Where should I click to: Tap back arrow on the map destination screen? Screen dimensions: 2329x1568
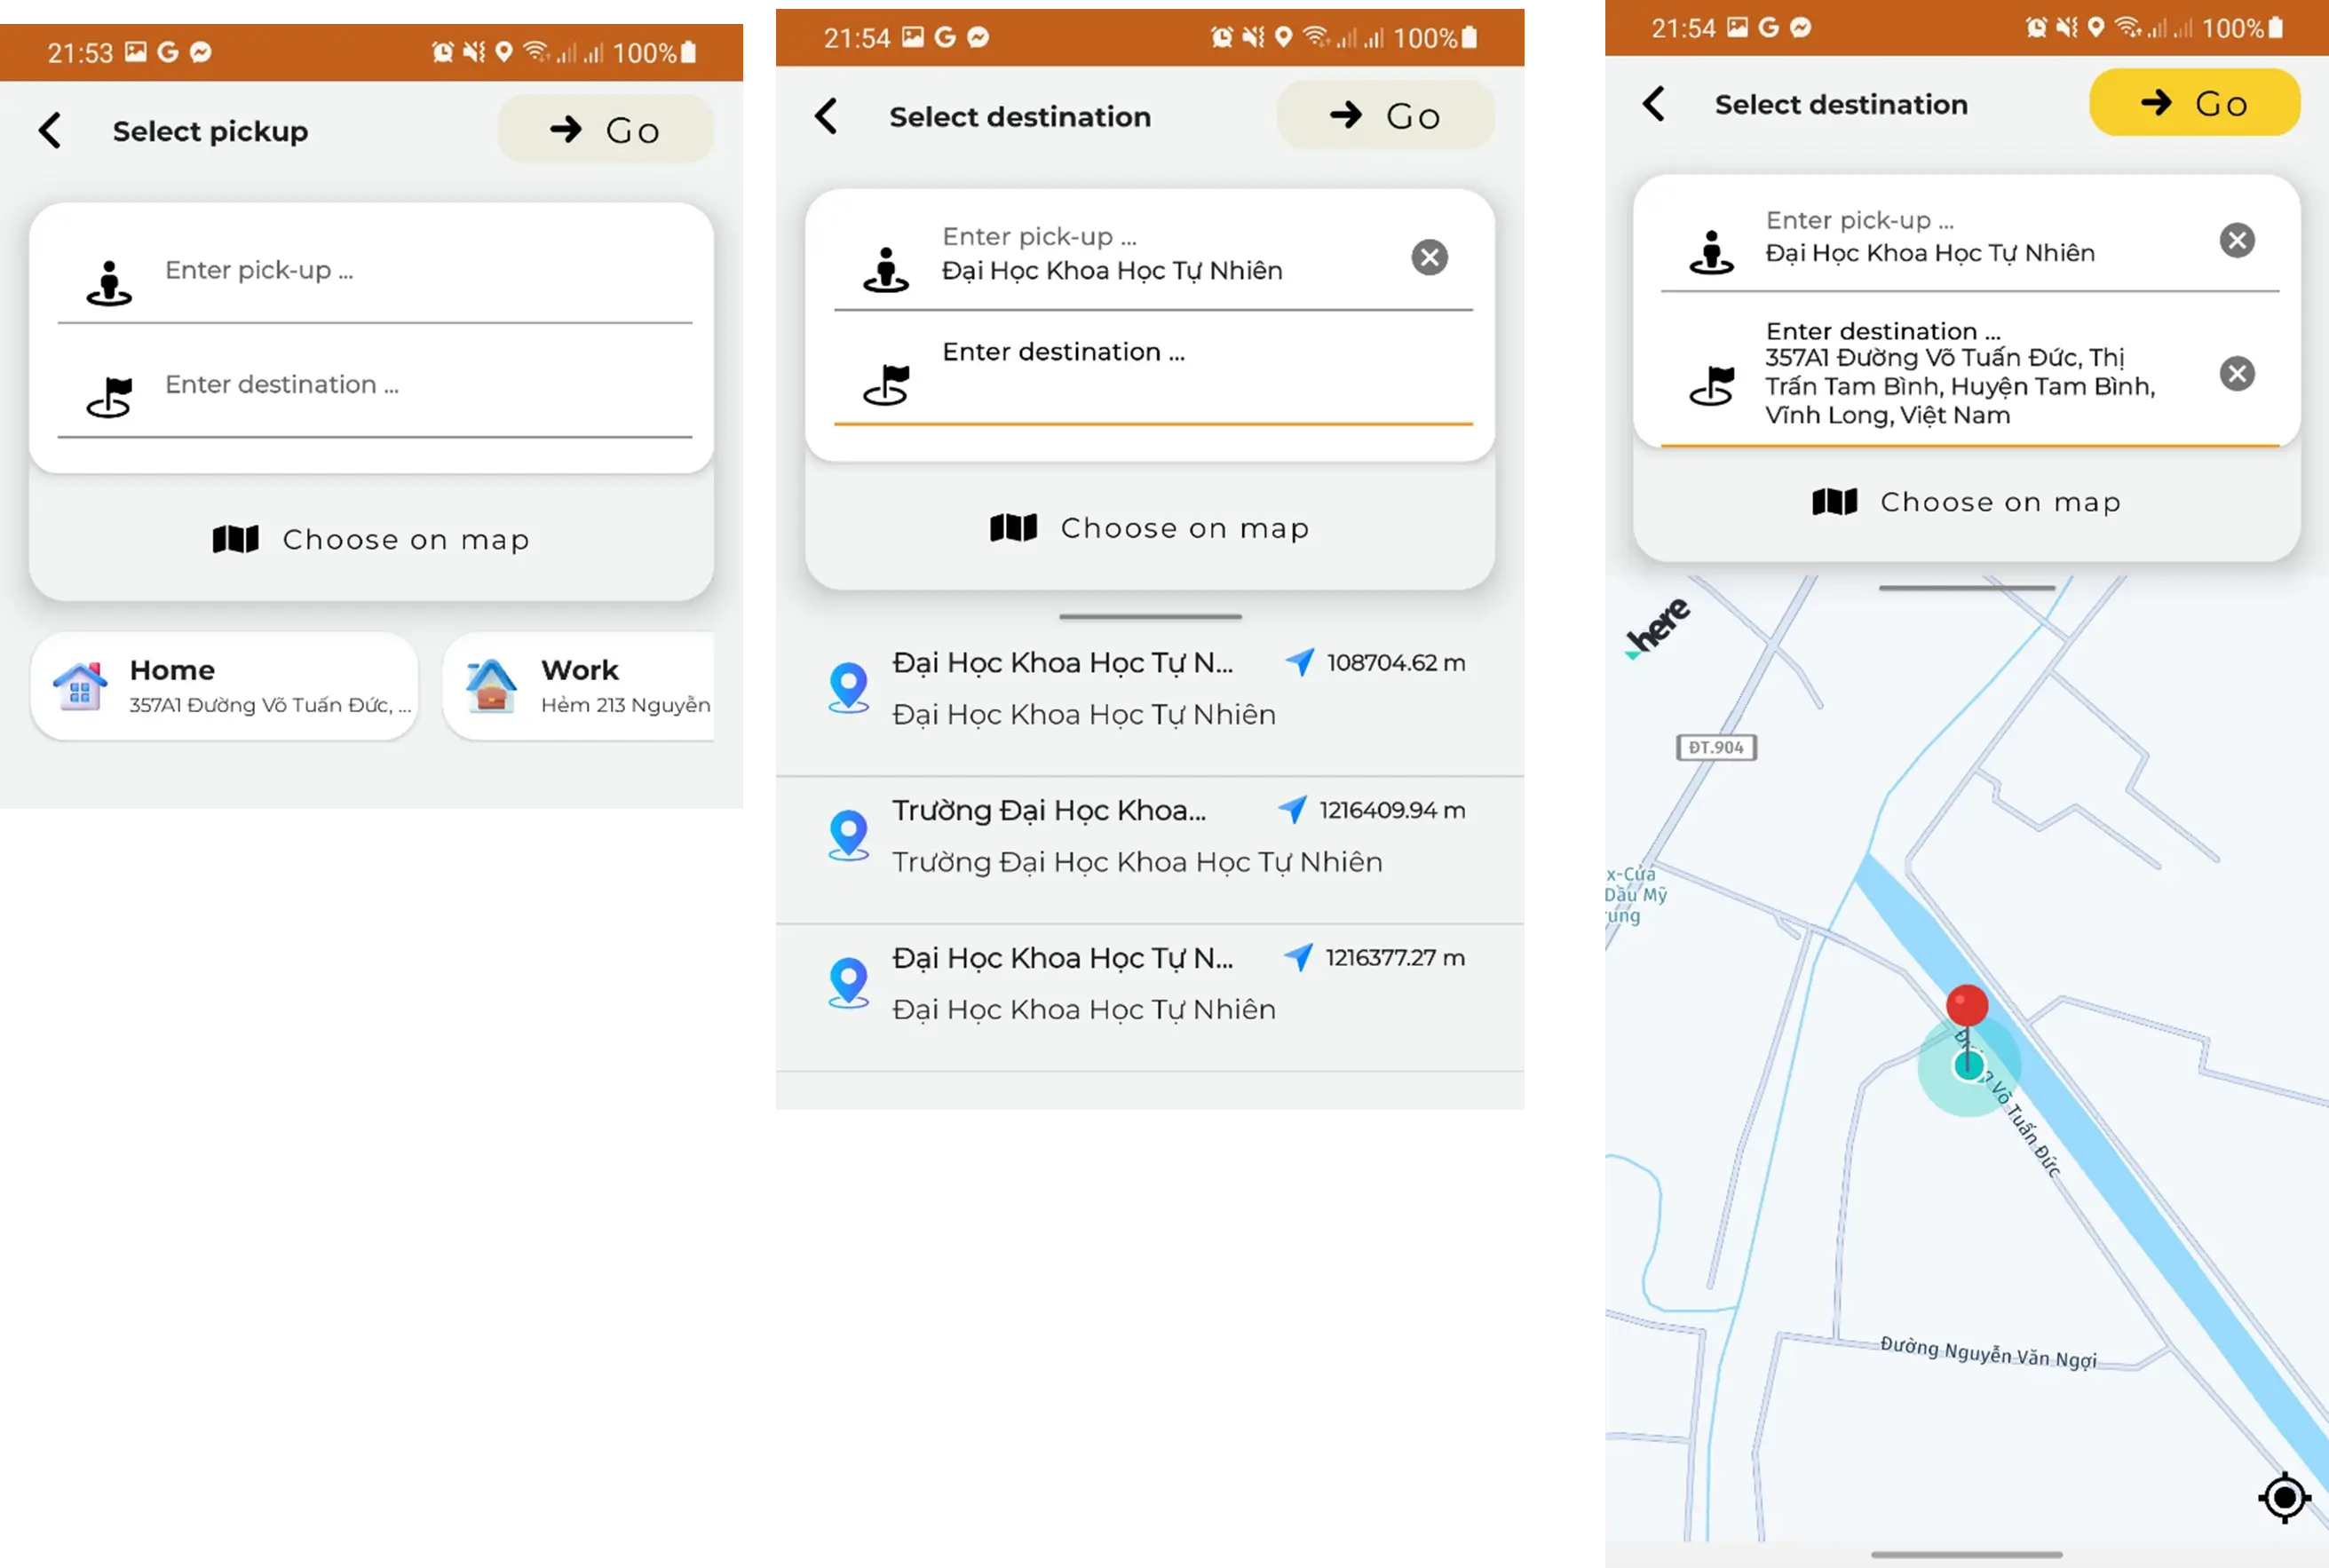pos(1654,104)
